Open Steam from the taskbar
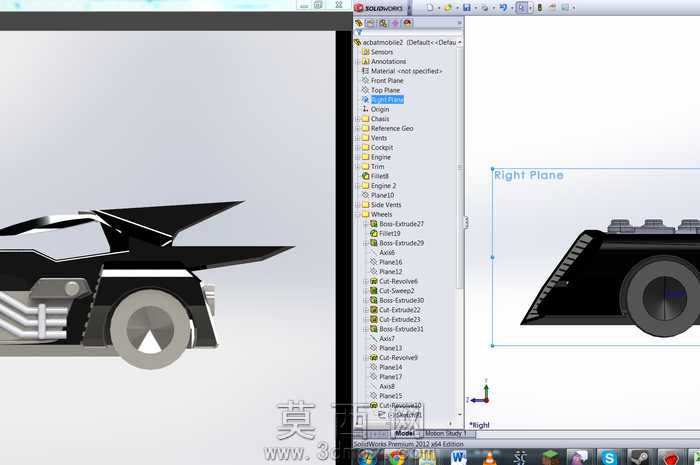This screenshot has height=465, width=700. (x=639, y=457)
